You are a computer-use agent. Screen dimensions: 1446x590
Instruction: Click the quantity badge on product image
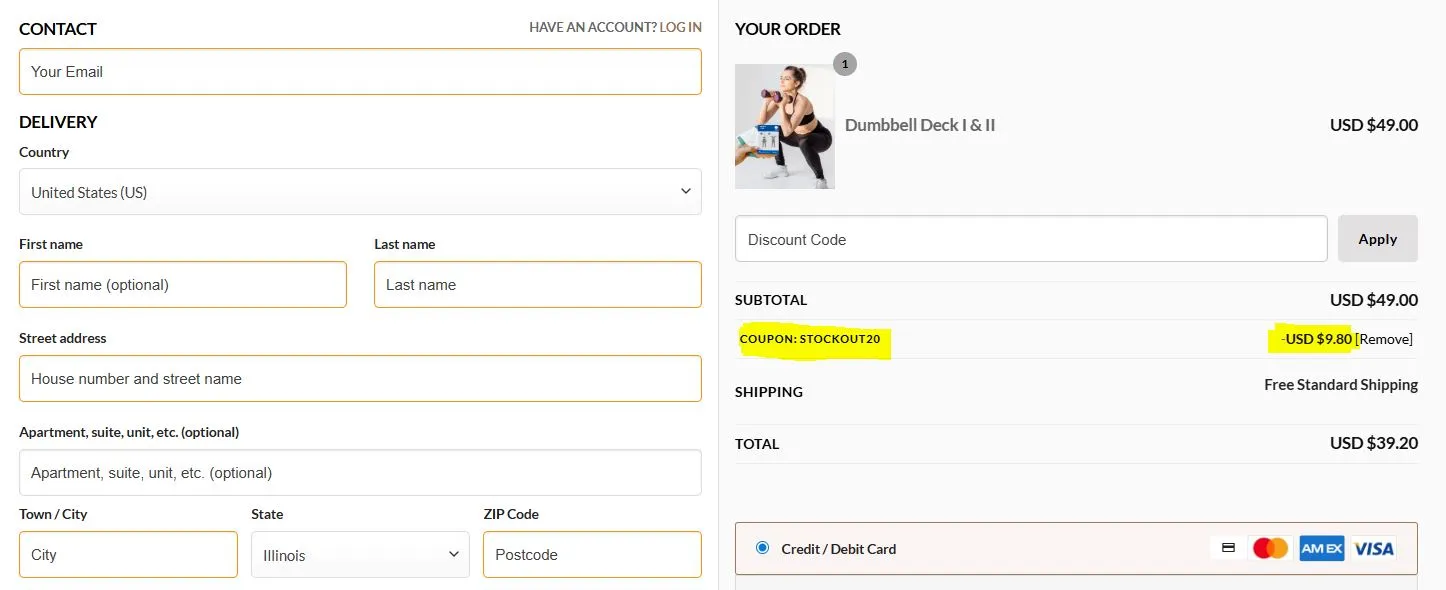845,63
